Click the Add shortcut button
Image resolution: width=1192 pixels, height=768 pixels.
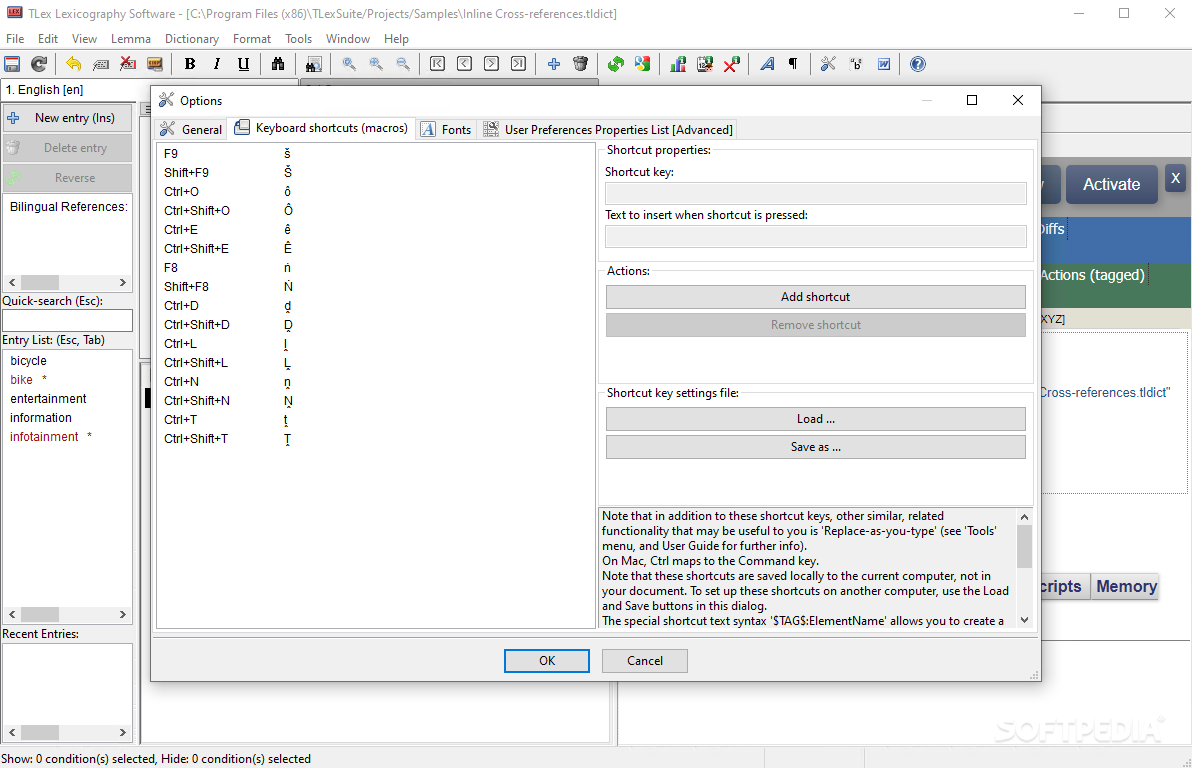pos(816,297)
